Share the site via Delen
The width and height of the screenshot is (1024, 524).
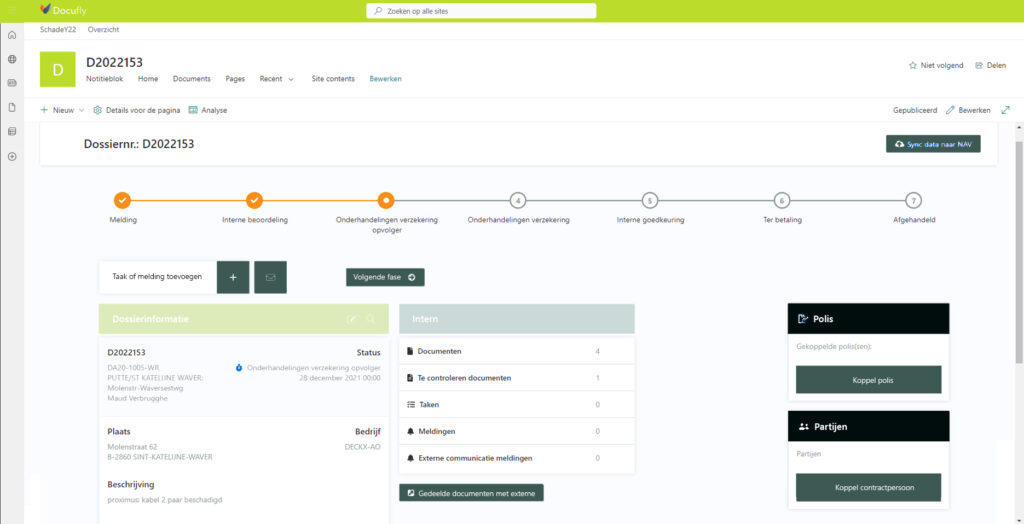click(990, 65)
